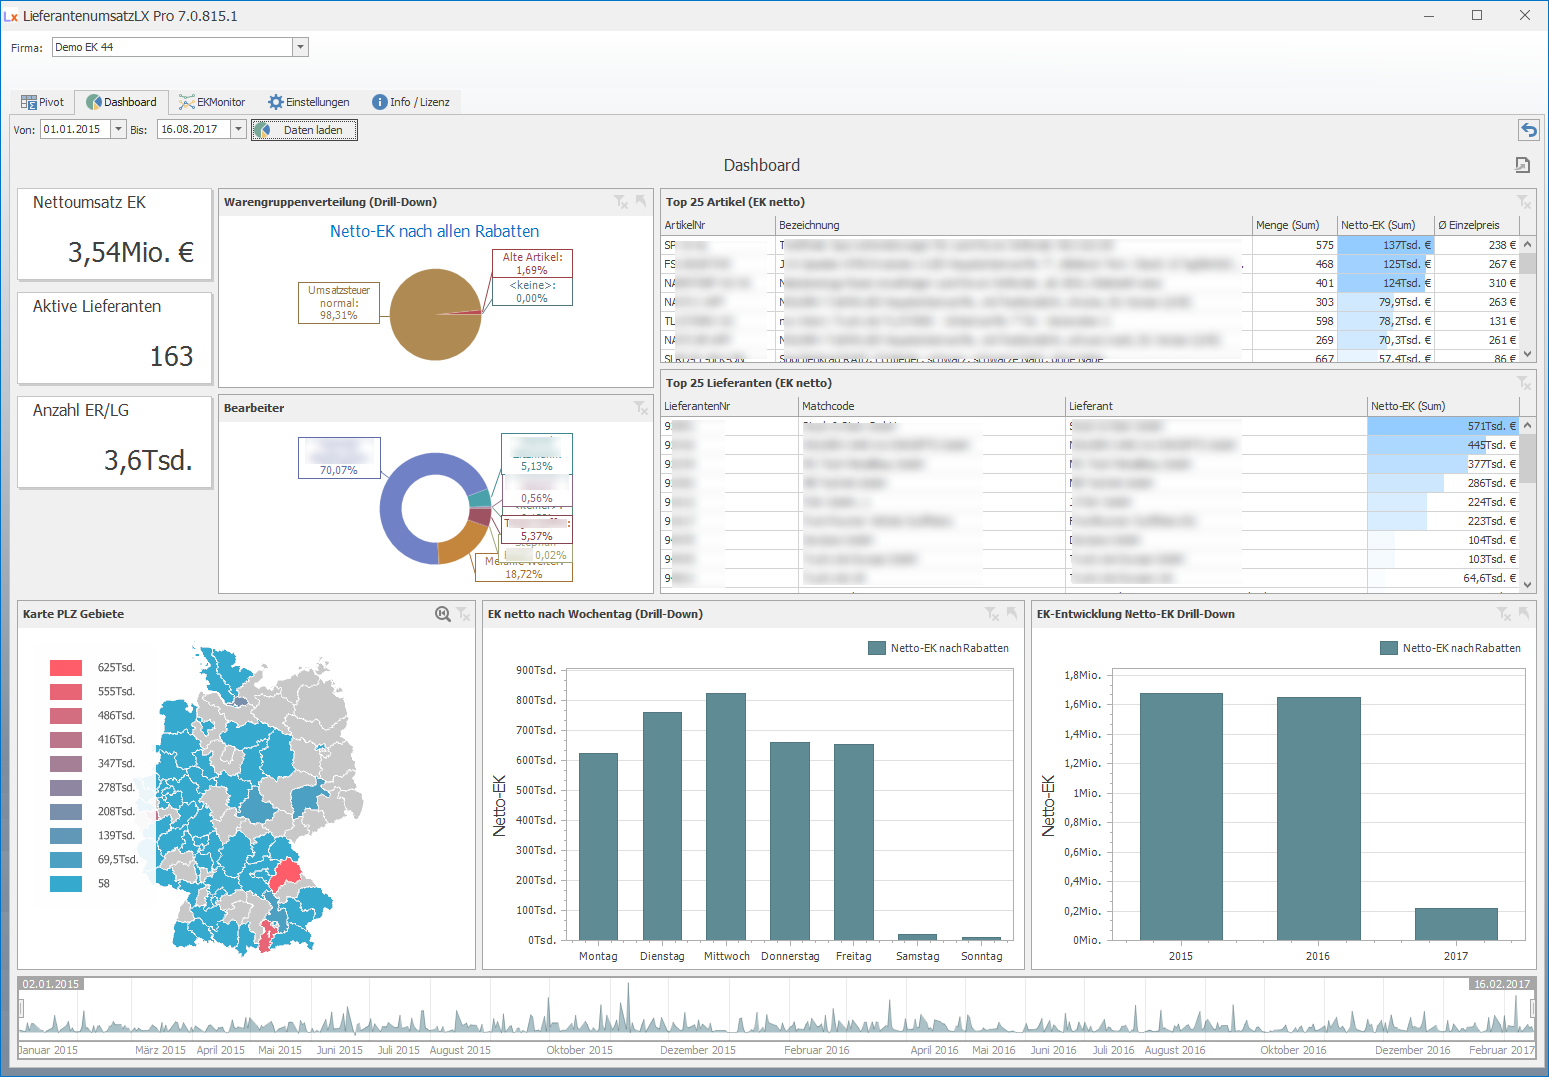Click drill-up arrow in Warengruppenverteilung panel
Screen dimensions: 1549x1077
click(x=641, y=202)
